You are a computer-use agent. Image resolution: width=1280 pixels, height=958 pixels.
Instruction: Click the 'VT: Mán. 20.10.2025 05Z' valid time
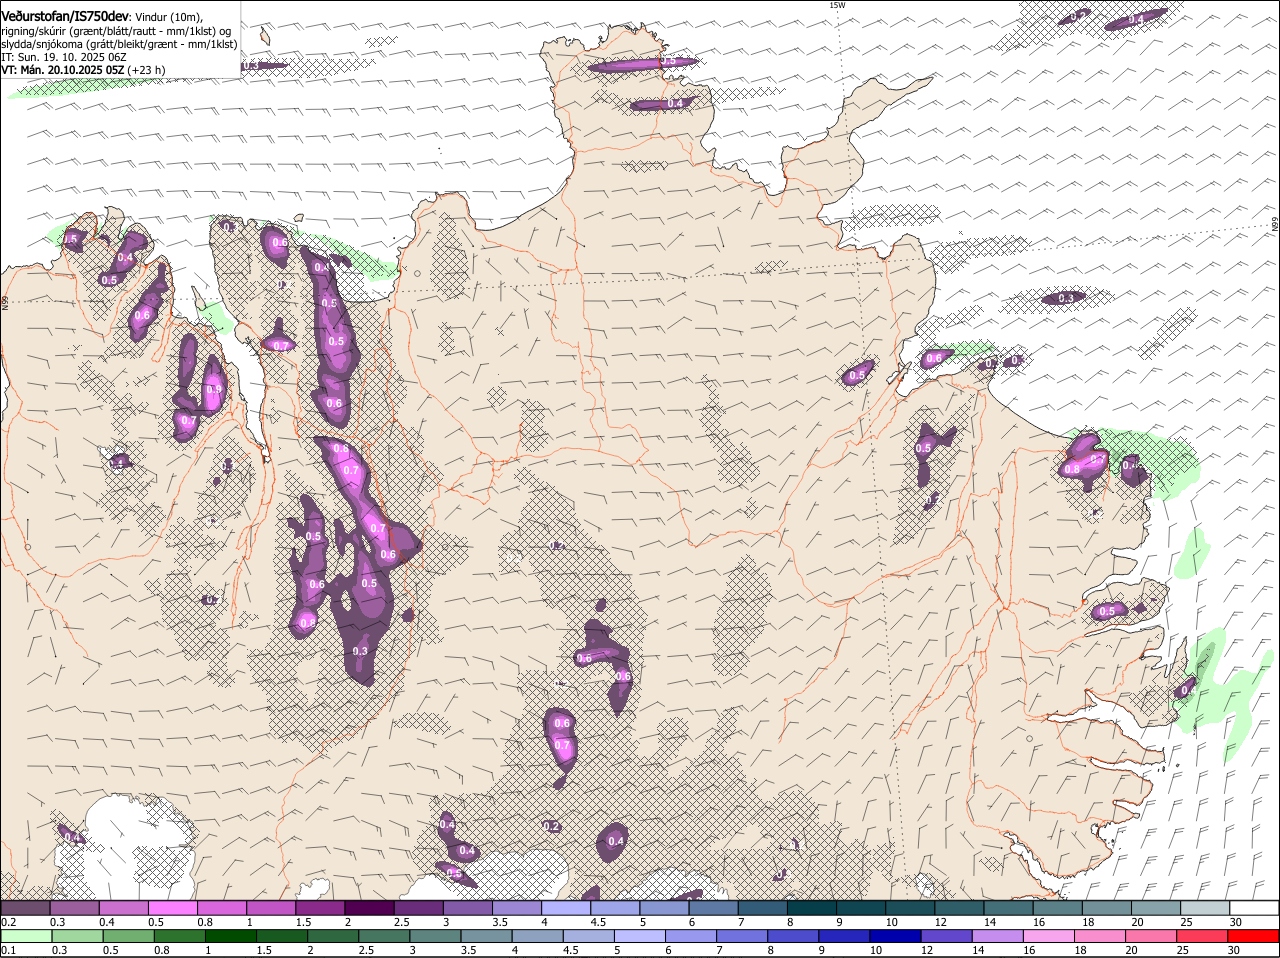click(x=62, y=70)
